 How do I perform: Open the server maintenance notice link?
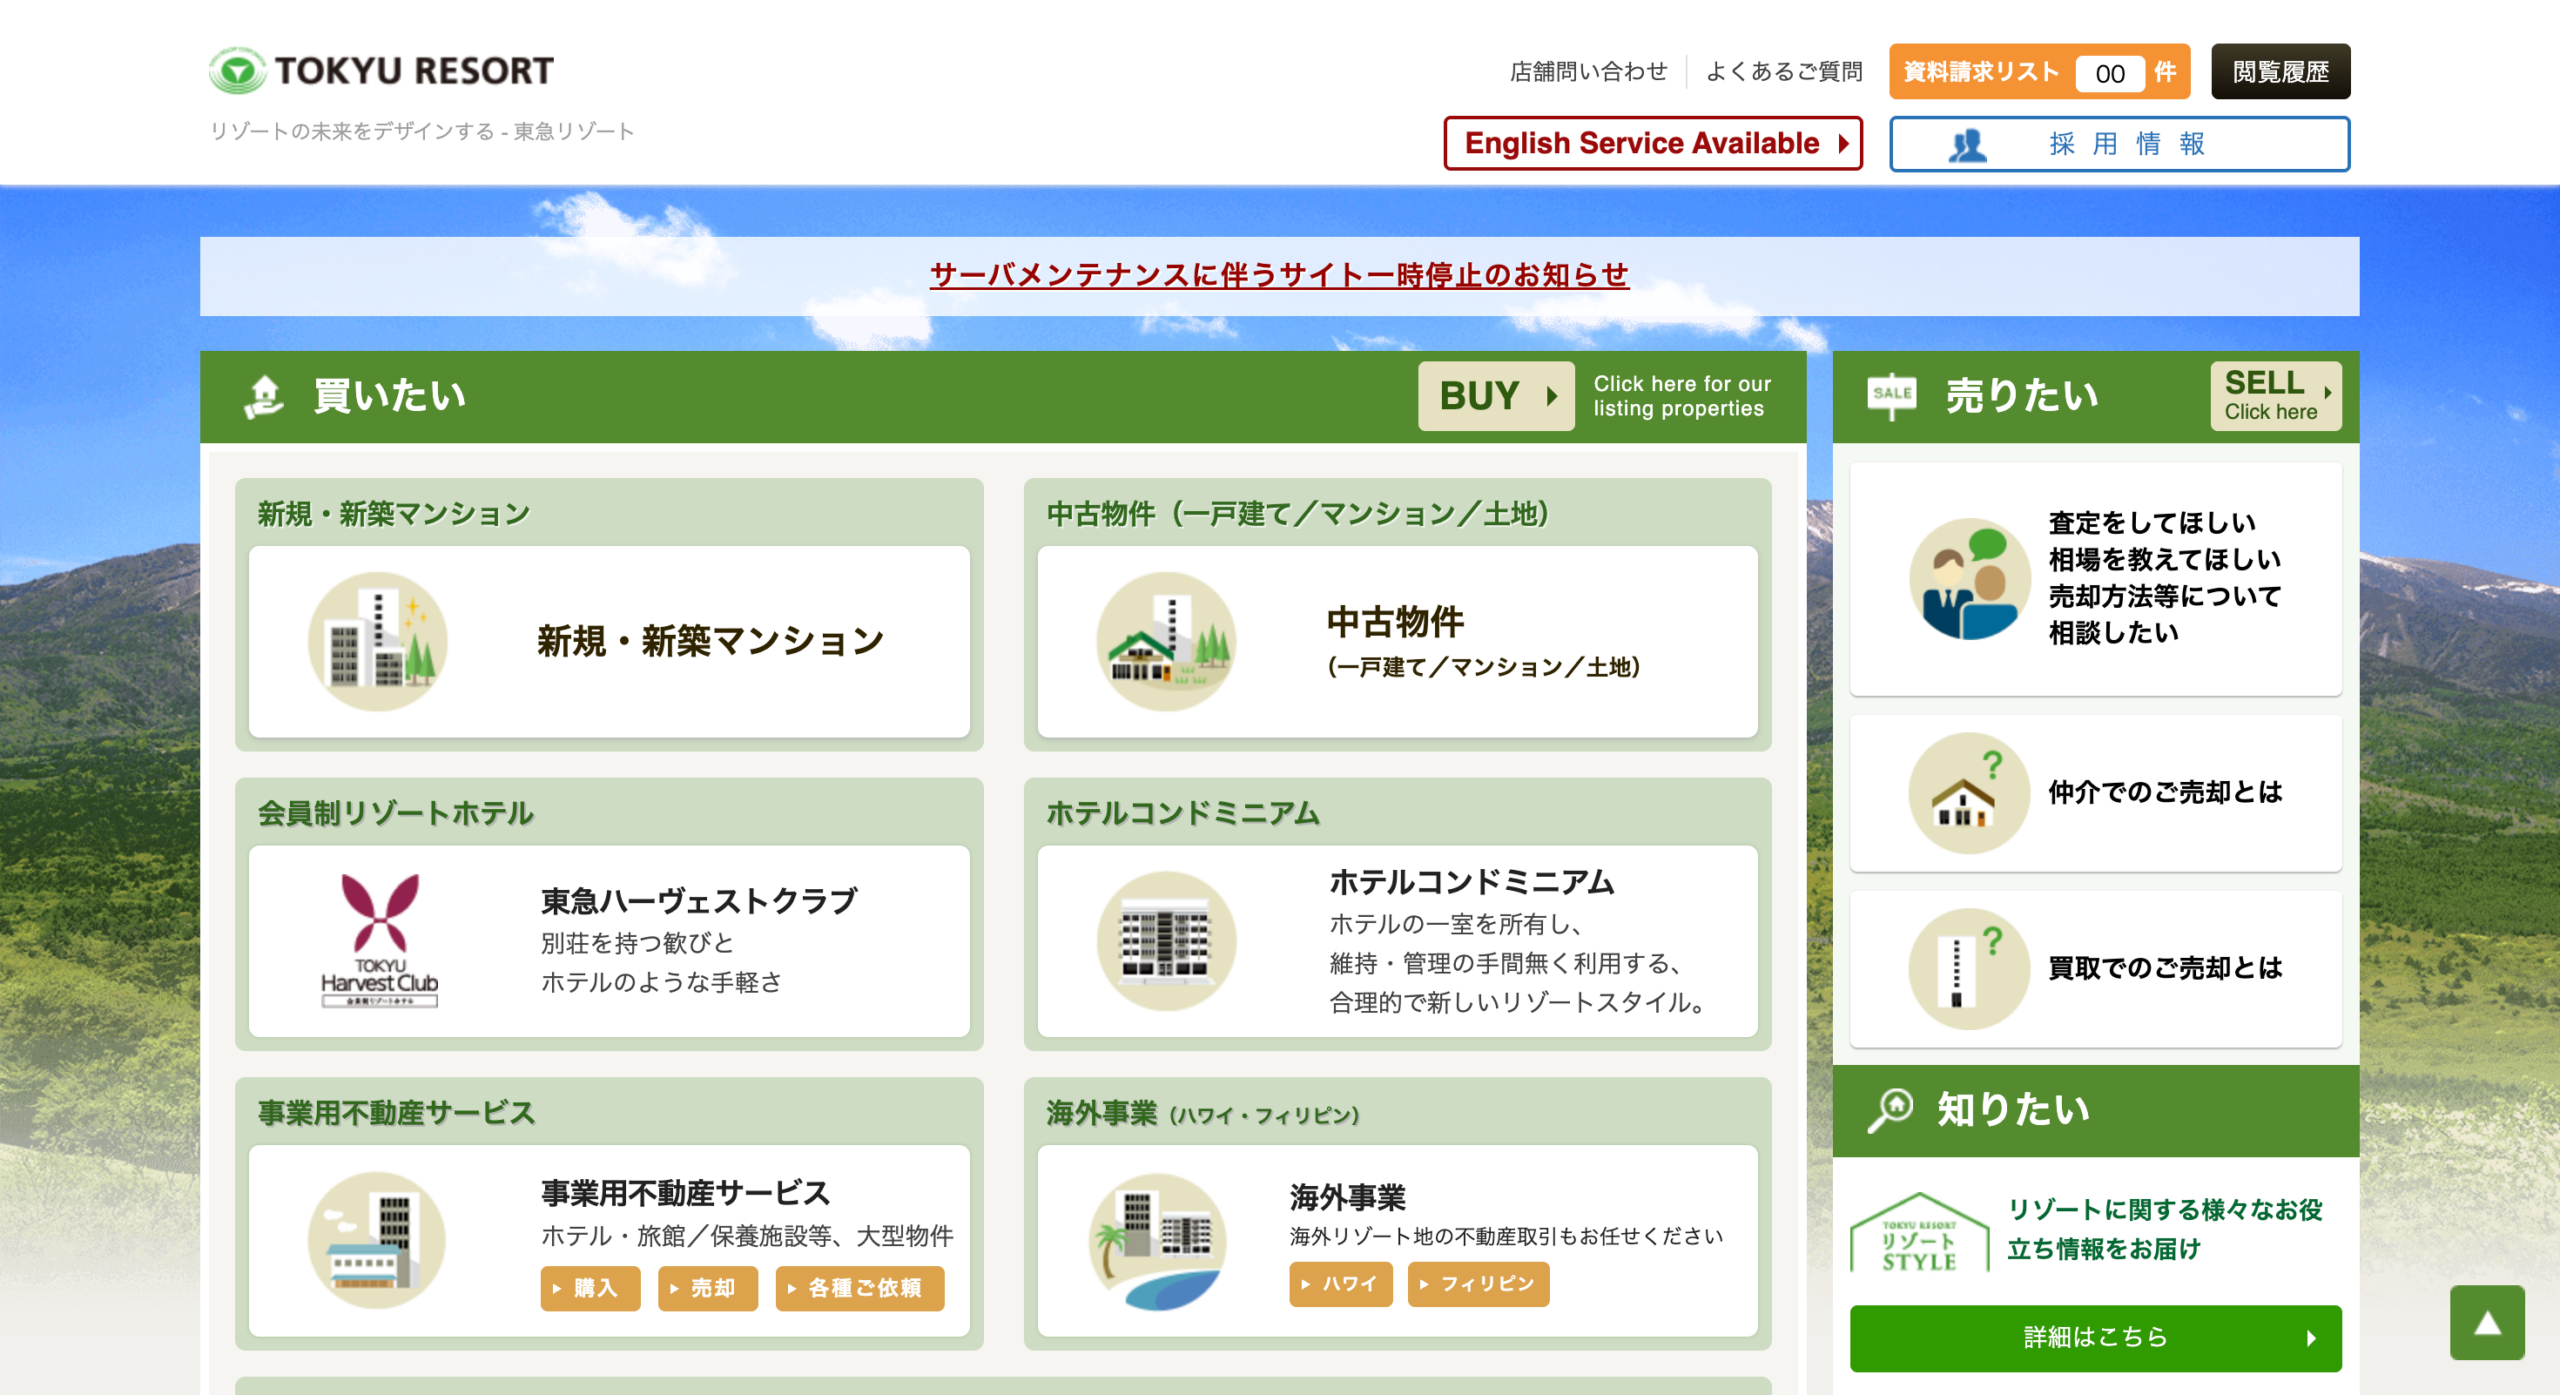pos(1279,275)
